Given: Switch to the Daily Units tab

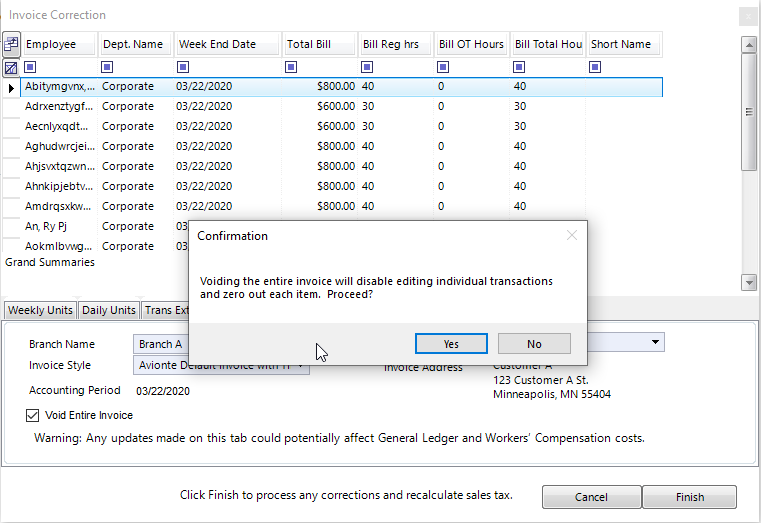Looking at the screenshot, I should (109, 310).
